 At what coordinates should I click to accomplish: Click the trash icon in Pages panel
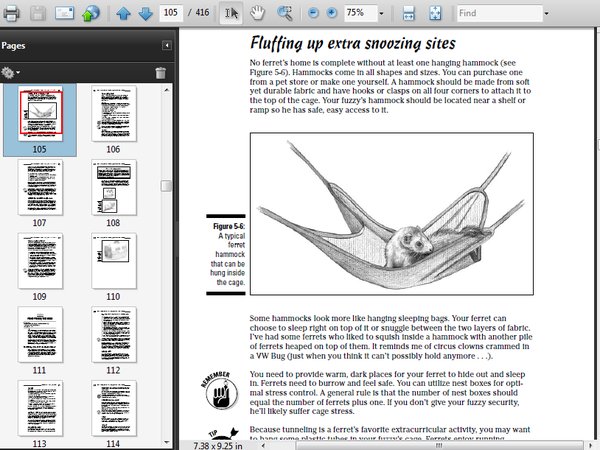[160, 73]
